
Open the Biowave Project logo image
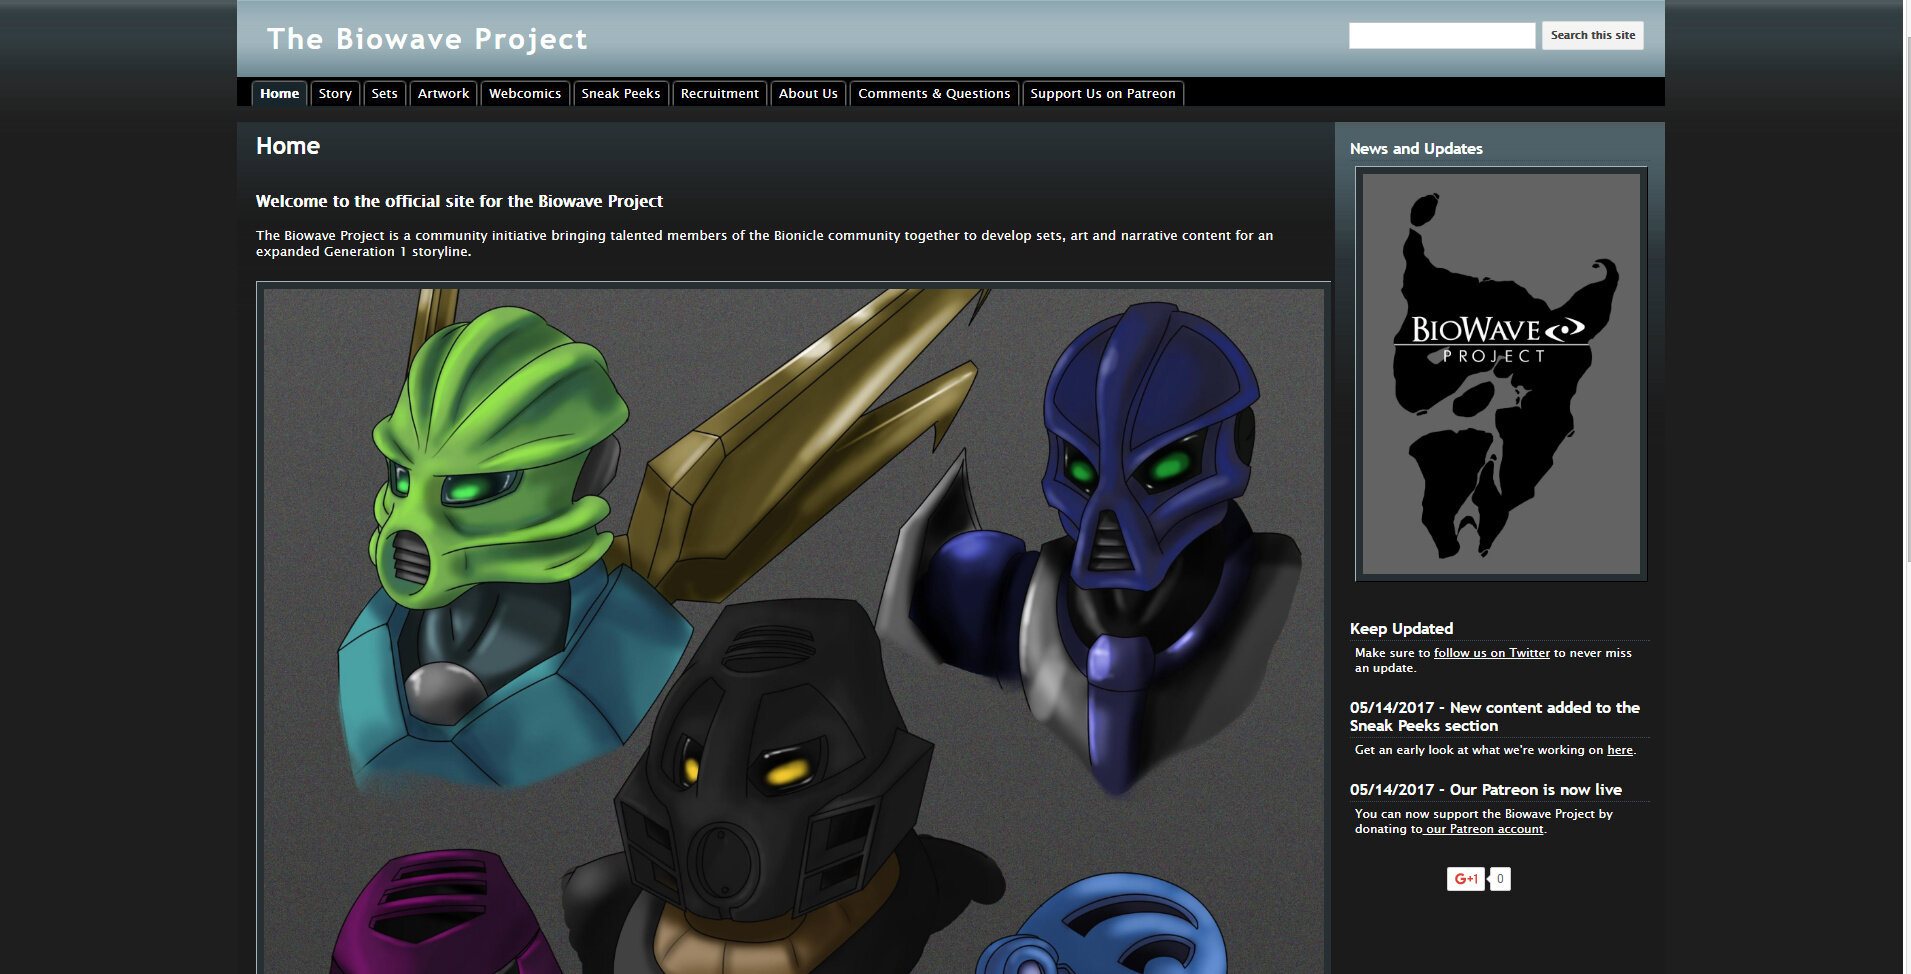pos(1501,374)
